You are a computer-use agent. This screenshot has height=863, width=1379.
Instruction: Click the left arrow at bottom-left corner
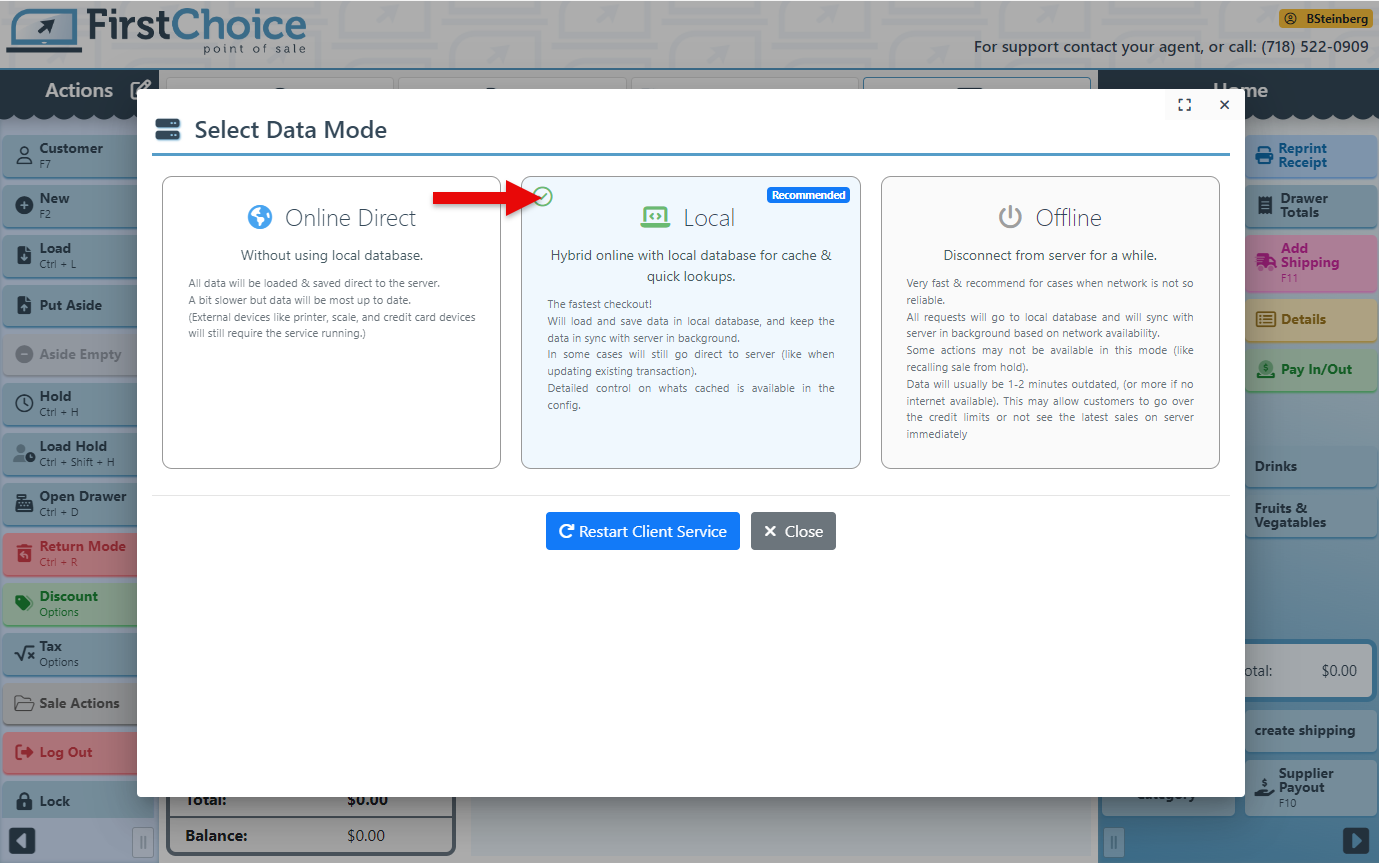22,840
